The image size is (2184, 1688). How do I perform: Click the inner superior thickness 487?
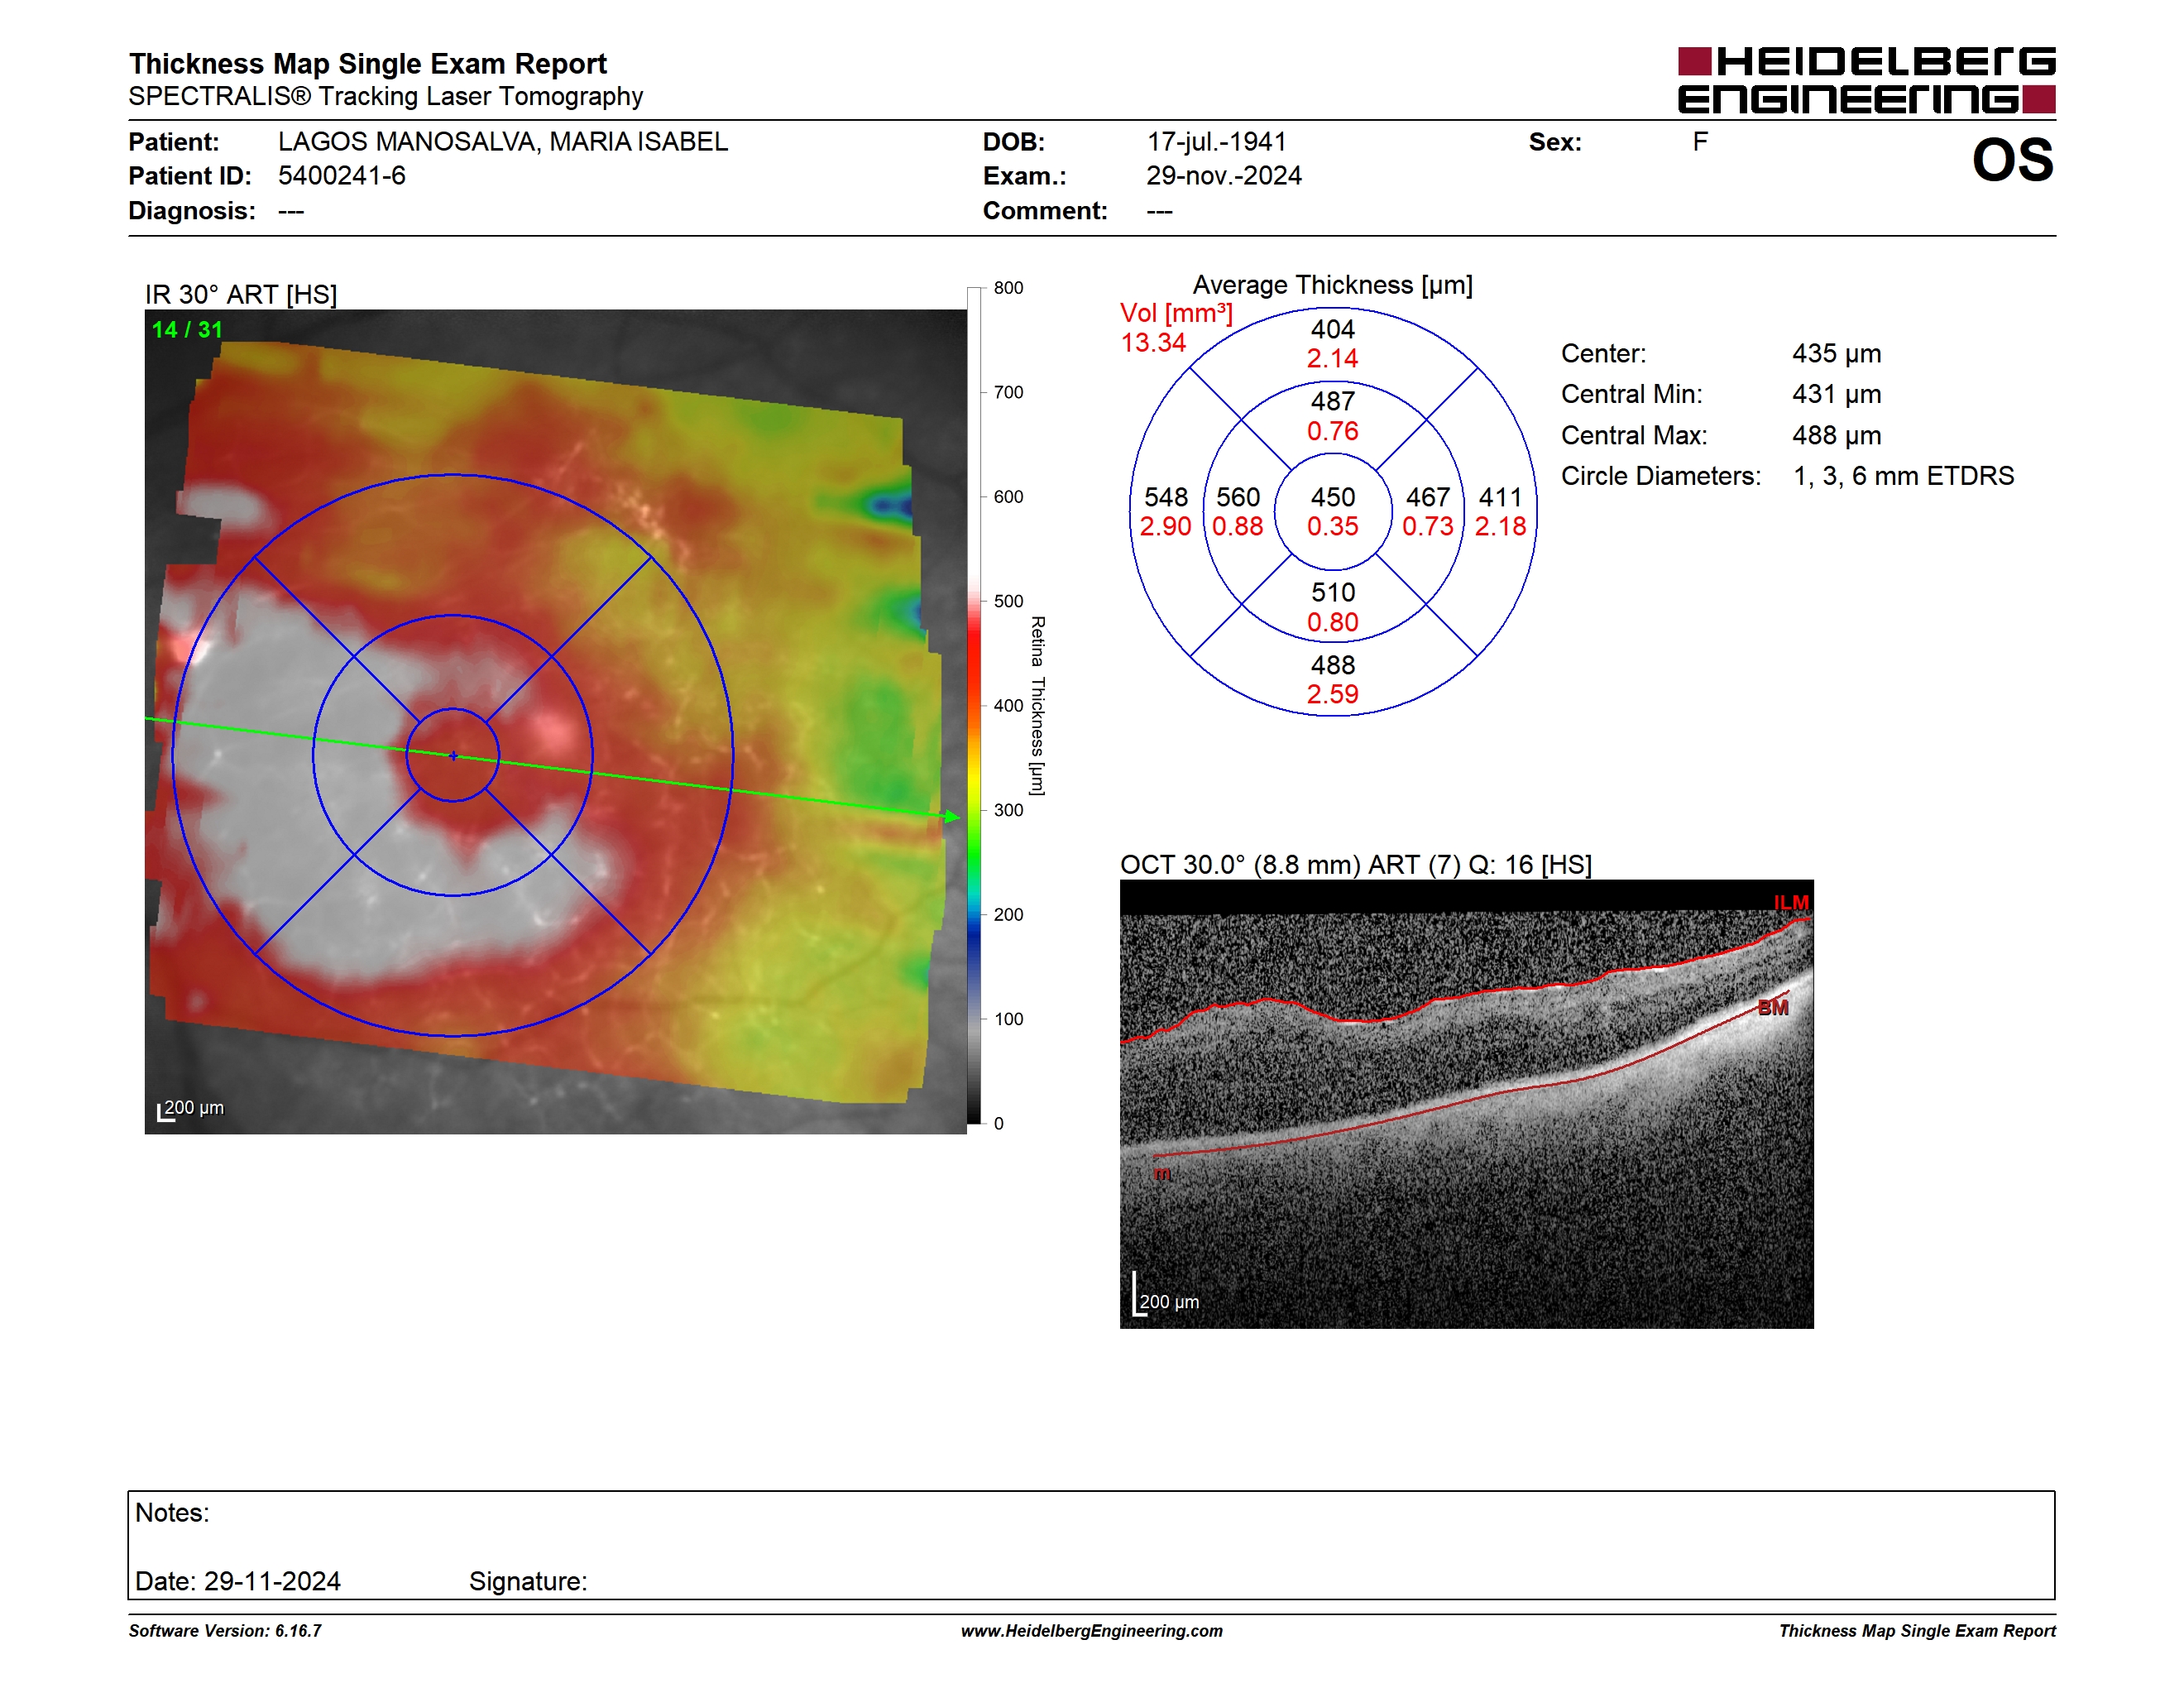point(1333,401)
